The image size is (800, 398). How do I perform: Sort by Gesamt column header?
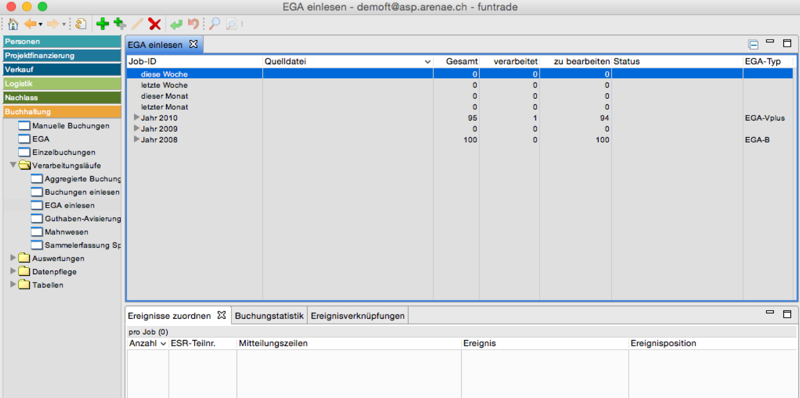[456, 61]
